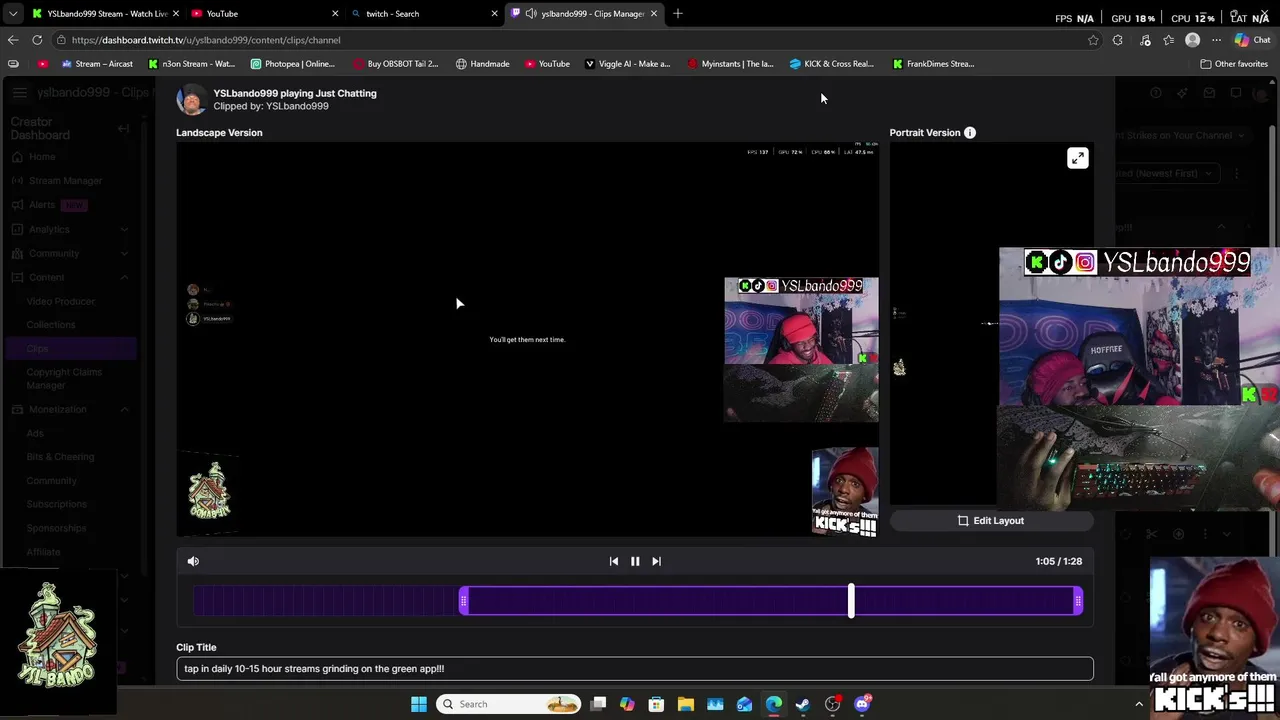Click the YSLbando999 channel avatar in the dialog
This screenshot has width=1280, height=720.
(x=192, y=99)
